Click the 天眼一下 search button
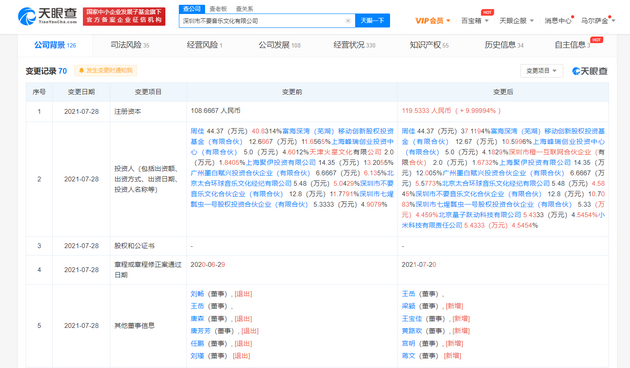 pyautogui.click(x=372, y=20)
